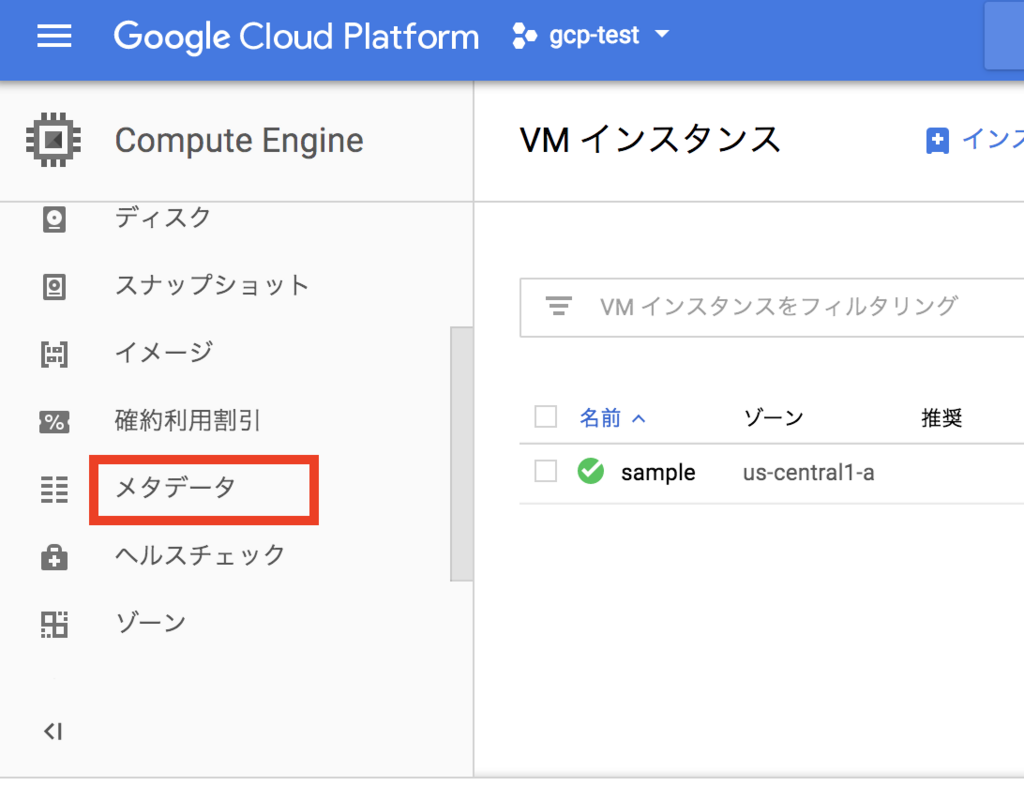Collapse the sidebar with the arrow icon

pos(53,732)
